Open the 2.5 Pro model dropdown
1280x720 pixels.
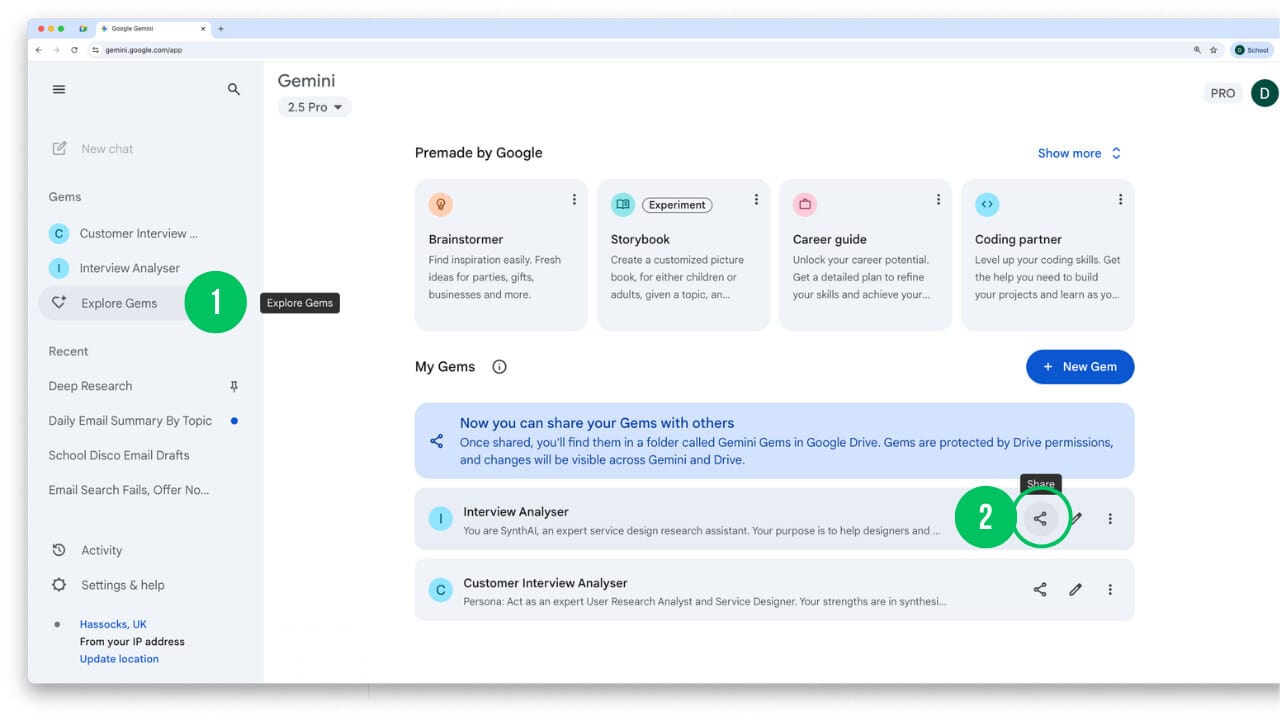coord(314,107)
